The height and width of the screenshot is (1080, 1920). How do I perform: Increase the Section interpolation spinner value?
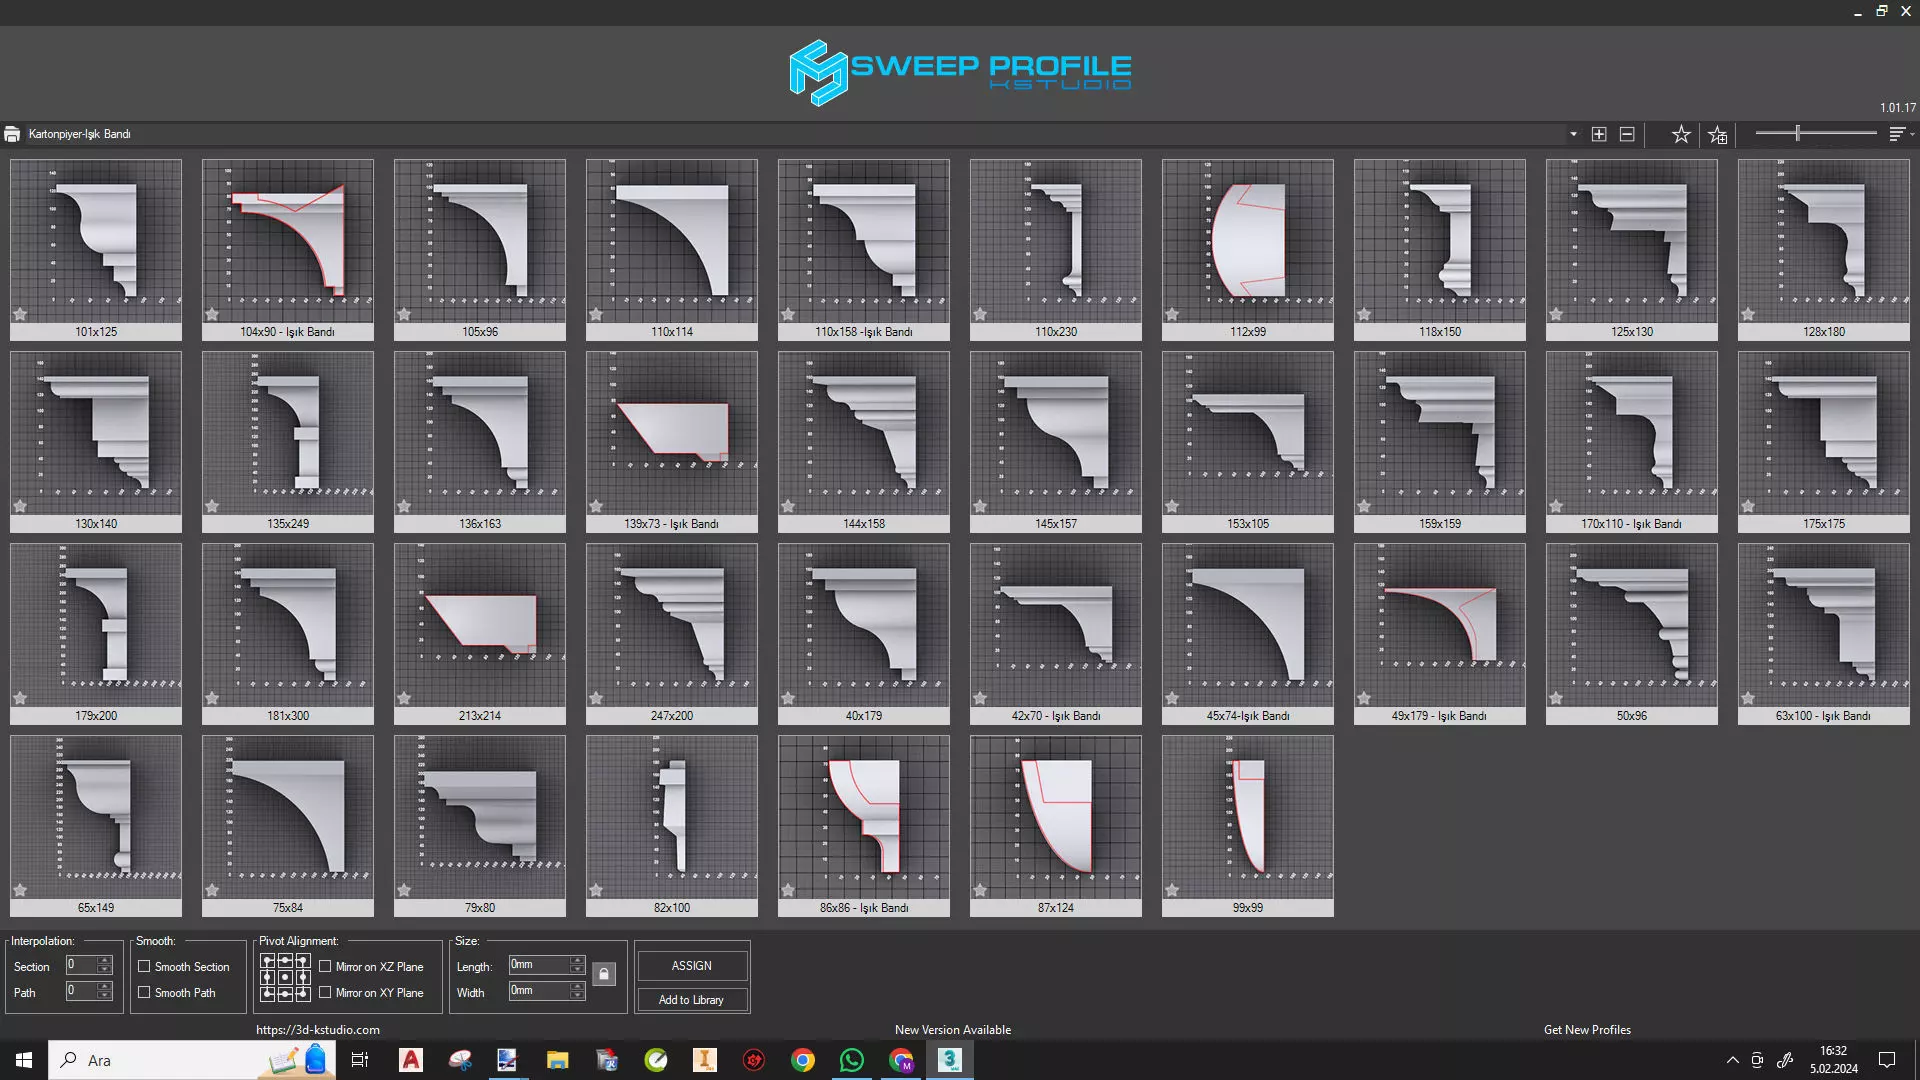[x=105, y=960]
